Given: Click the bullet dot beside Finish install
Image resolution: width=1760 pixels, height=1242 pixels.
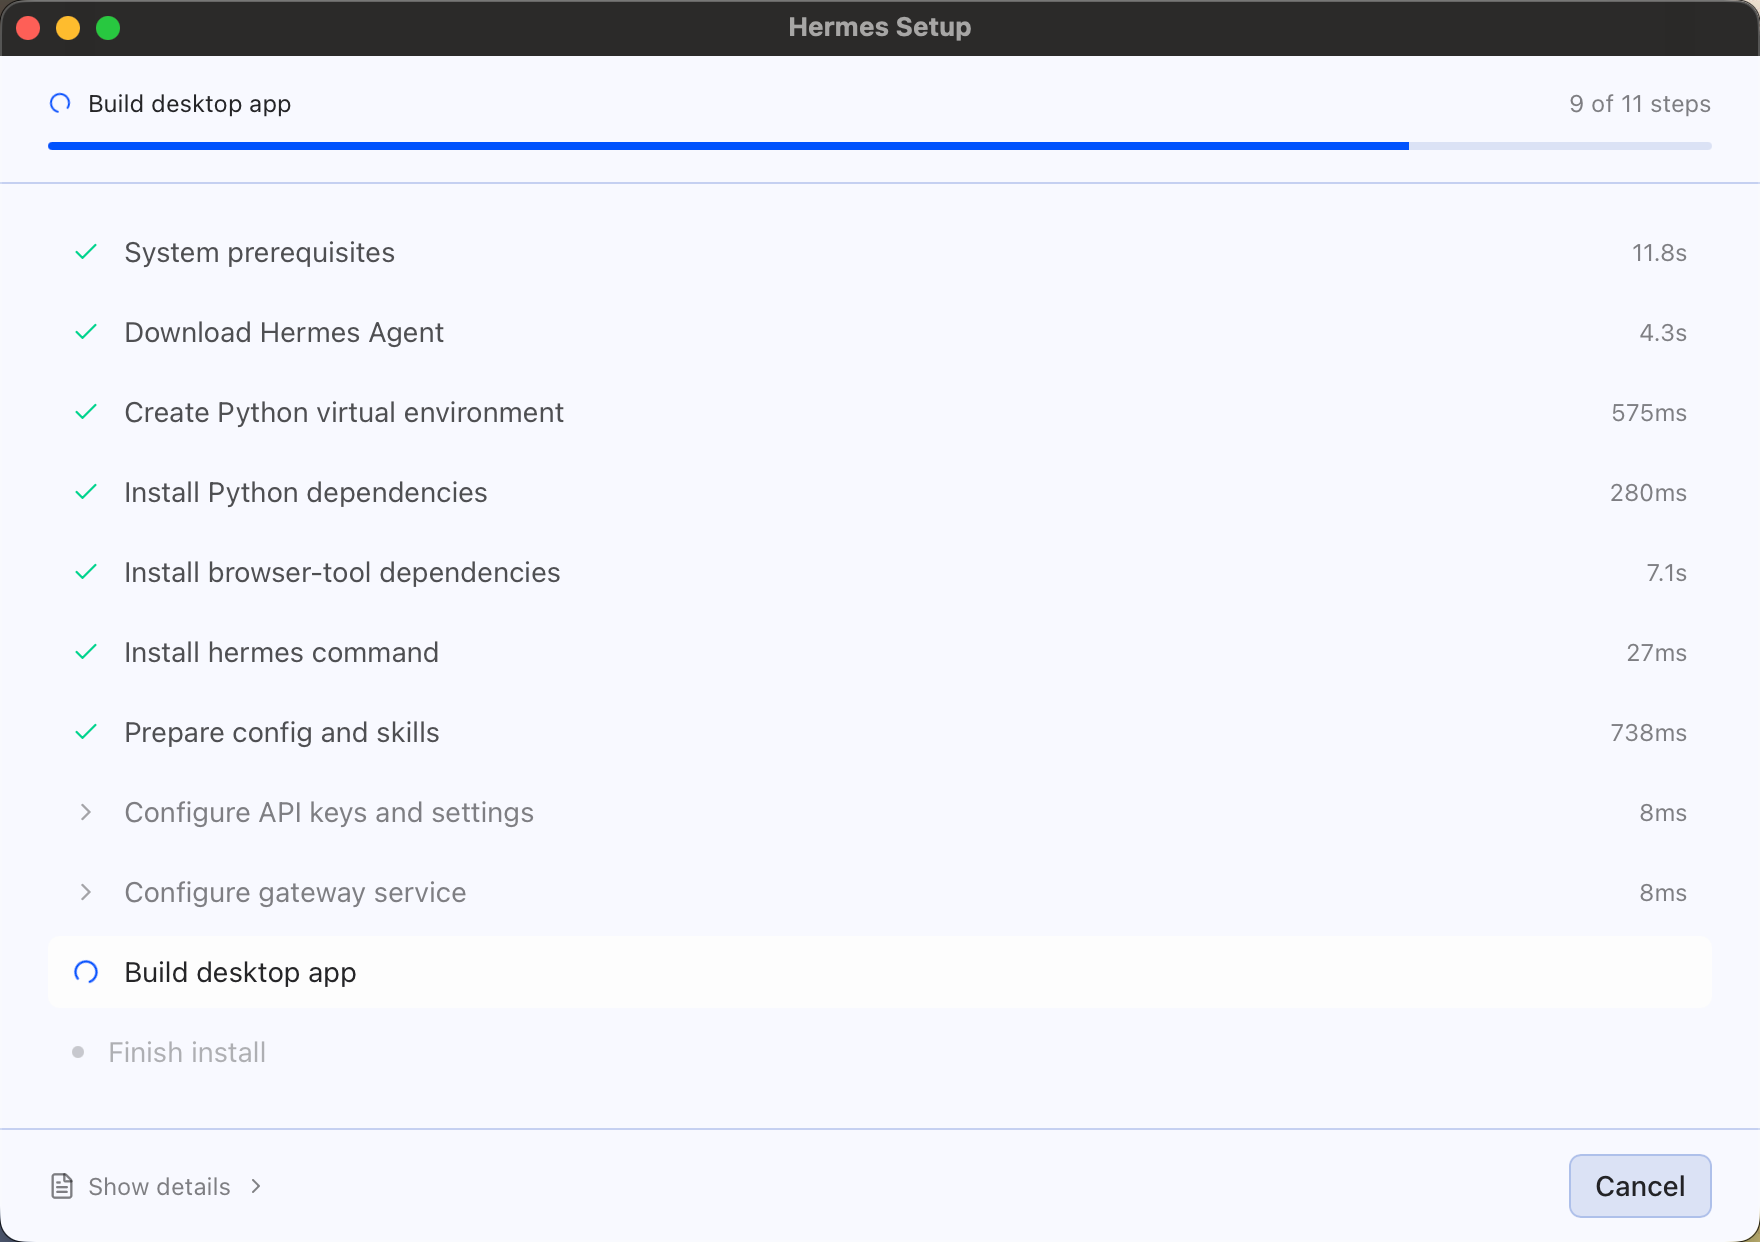Looking at the screenshot, I should point(78,1052).
